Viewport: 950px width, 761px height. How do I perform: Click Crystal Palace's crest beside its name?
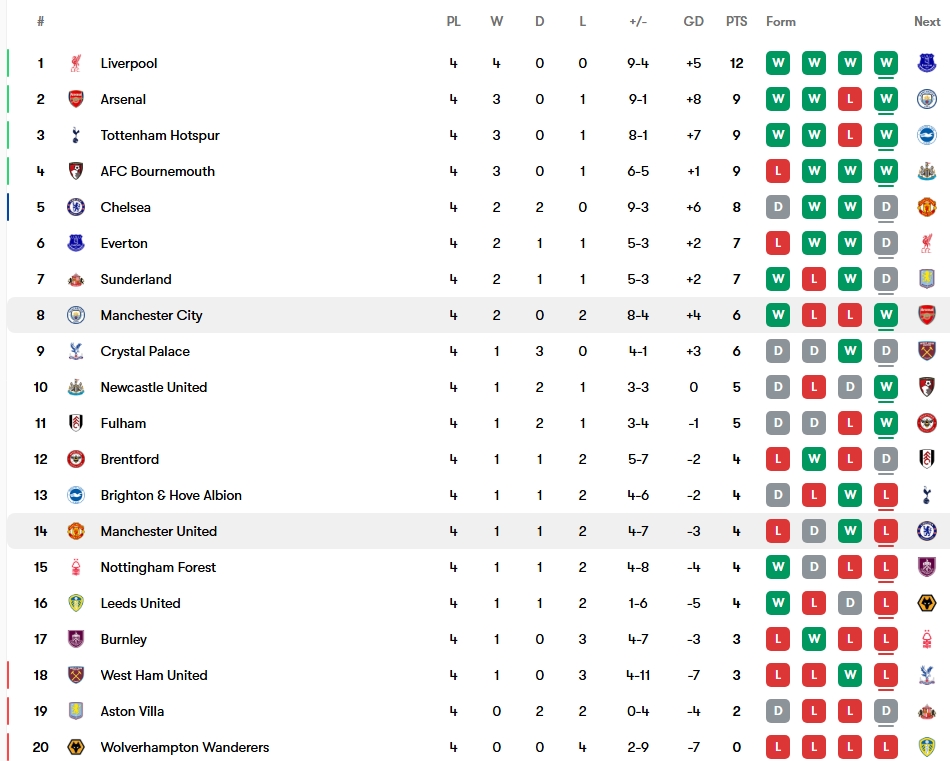pos(76,351)
